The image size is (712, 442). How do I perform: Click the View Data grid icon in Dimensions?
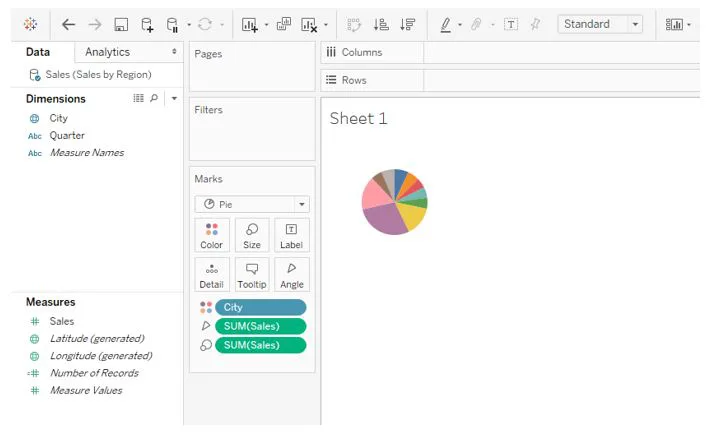pyautogui.click(x=138, y=98)
